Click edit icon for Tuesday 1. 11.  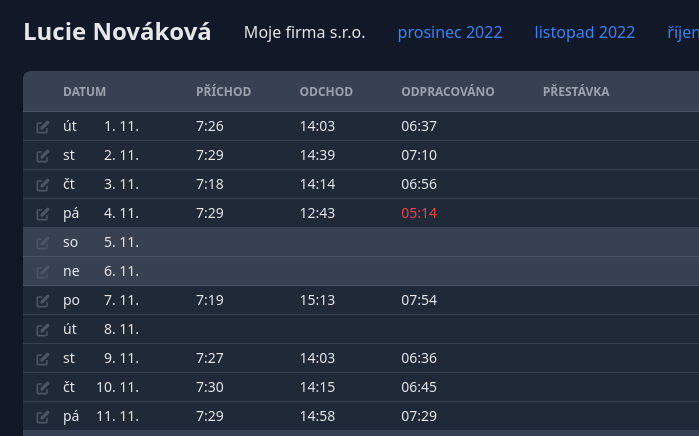(x=42, y=127)
